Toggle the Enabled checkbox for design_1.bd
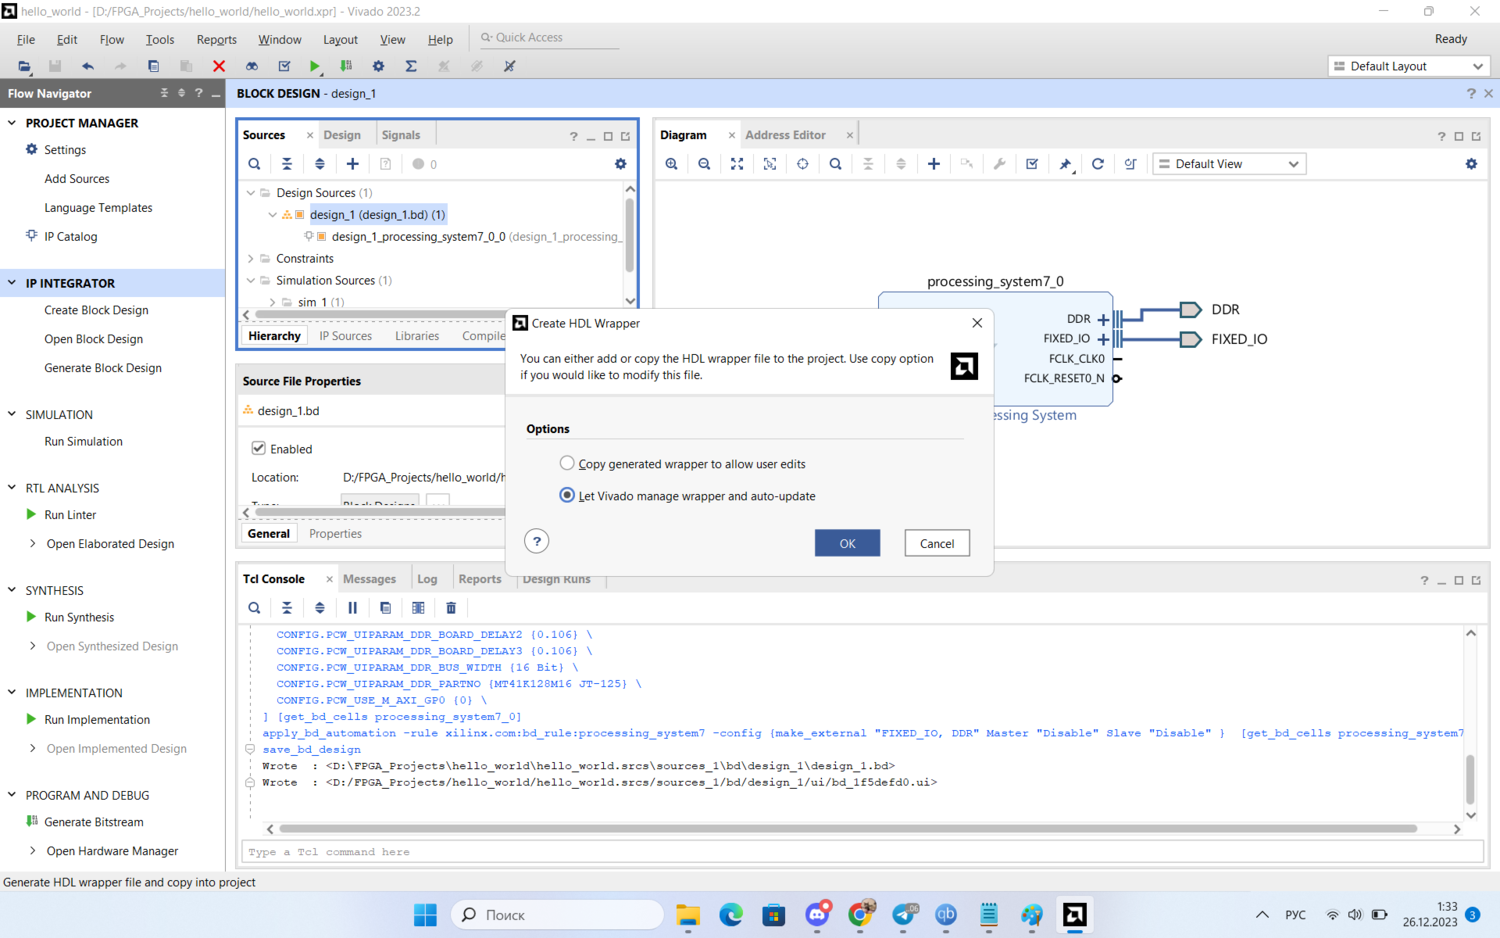 pos(259,448)
